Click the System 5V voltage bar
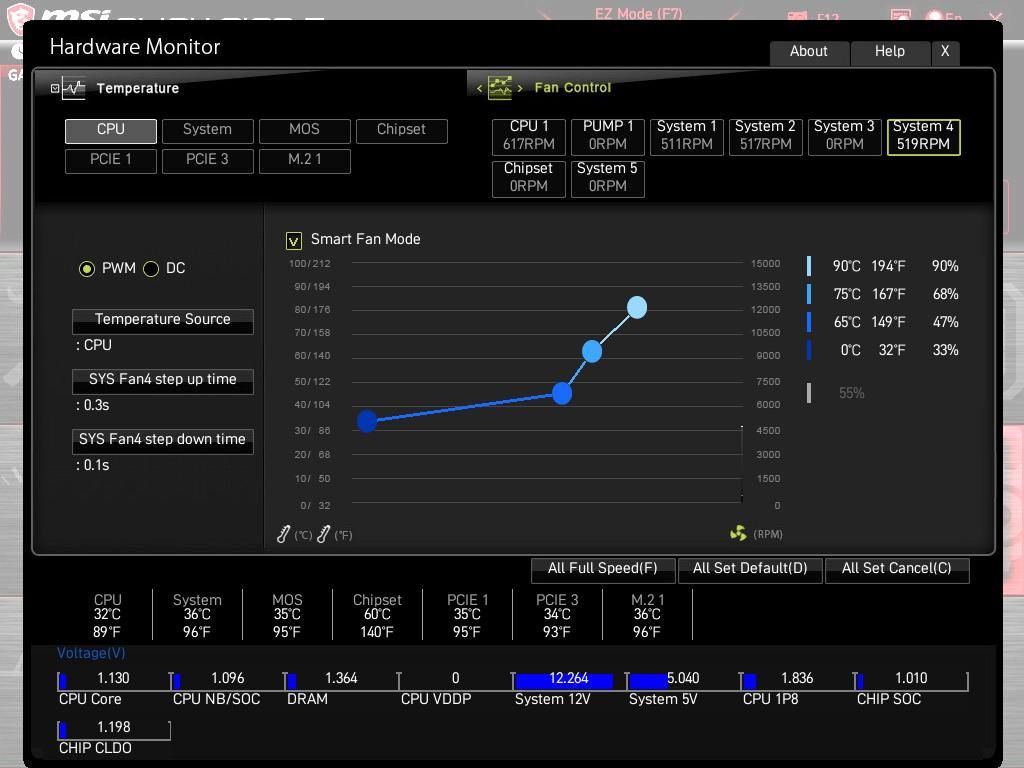This screenshot has width=1024, height=768. 683,680
